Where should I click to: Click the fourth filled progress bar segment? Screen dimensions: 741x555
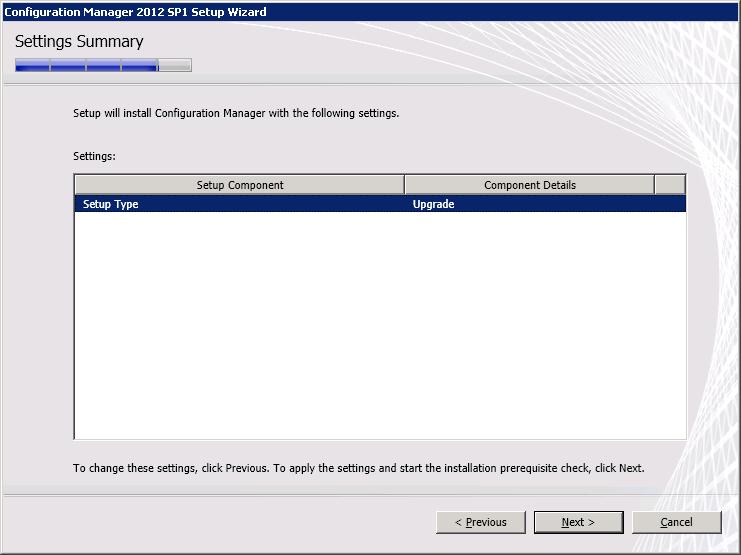pos(140,66)
